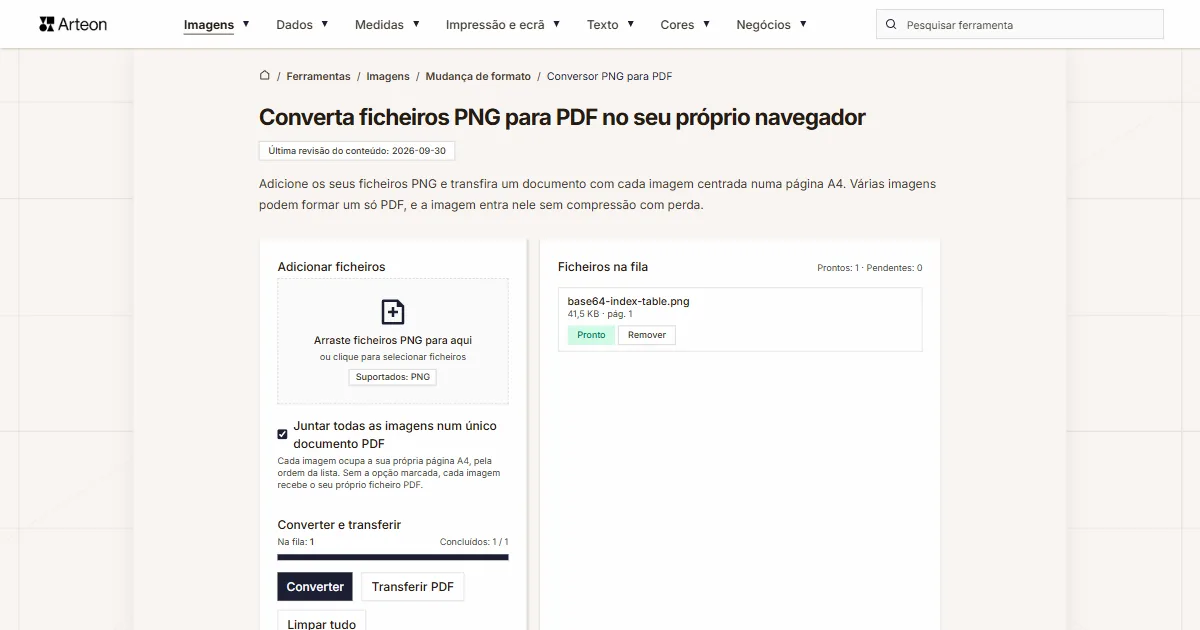1200x630 pixels.
Task: Click the Conversor PNG para PDF breadcrumb text
Action: click(609, 76)
